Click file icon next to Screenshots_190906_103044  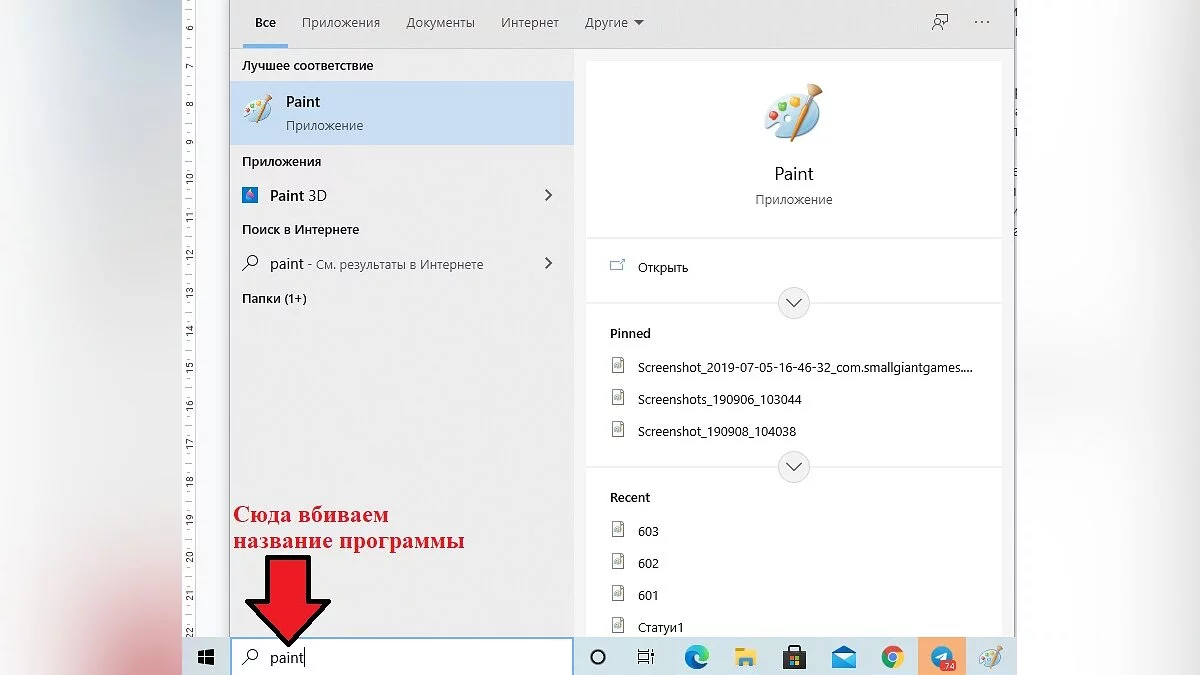(x=618, y=398)
